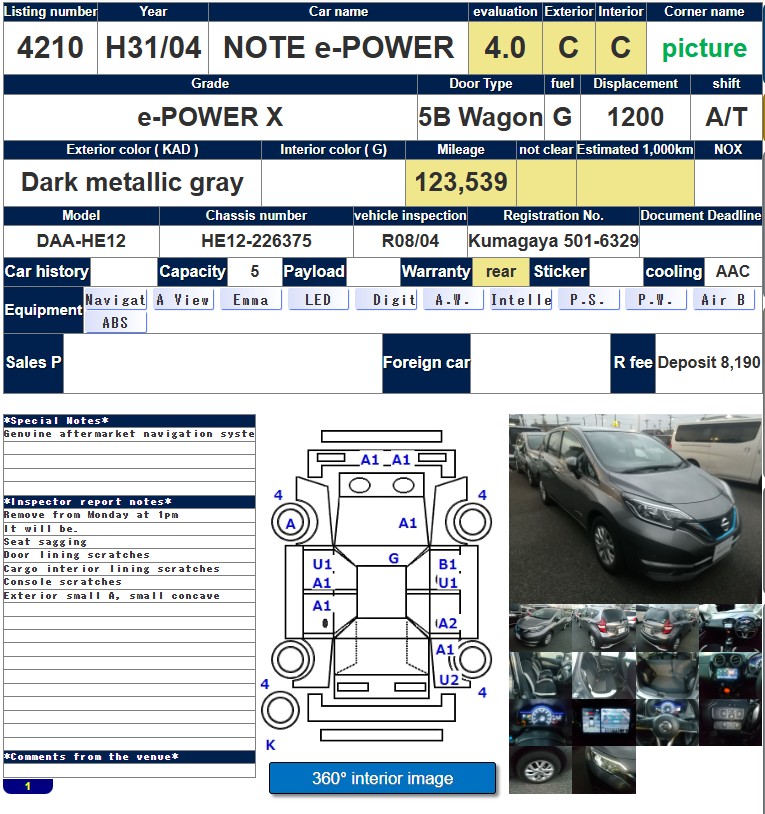Select grade text e-POWER X
This screenshot has height=814, width=765.
210,117
